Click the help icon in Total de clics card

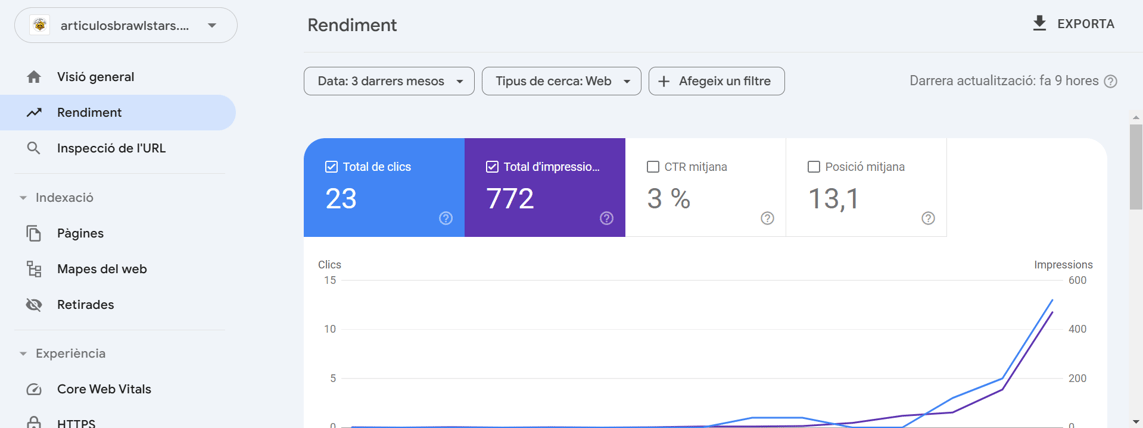(x=446, y=218)
